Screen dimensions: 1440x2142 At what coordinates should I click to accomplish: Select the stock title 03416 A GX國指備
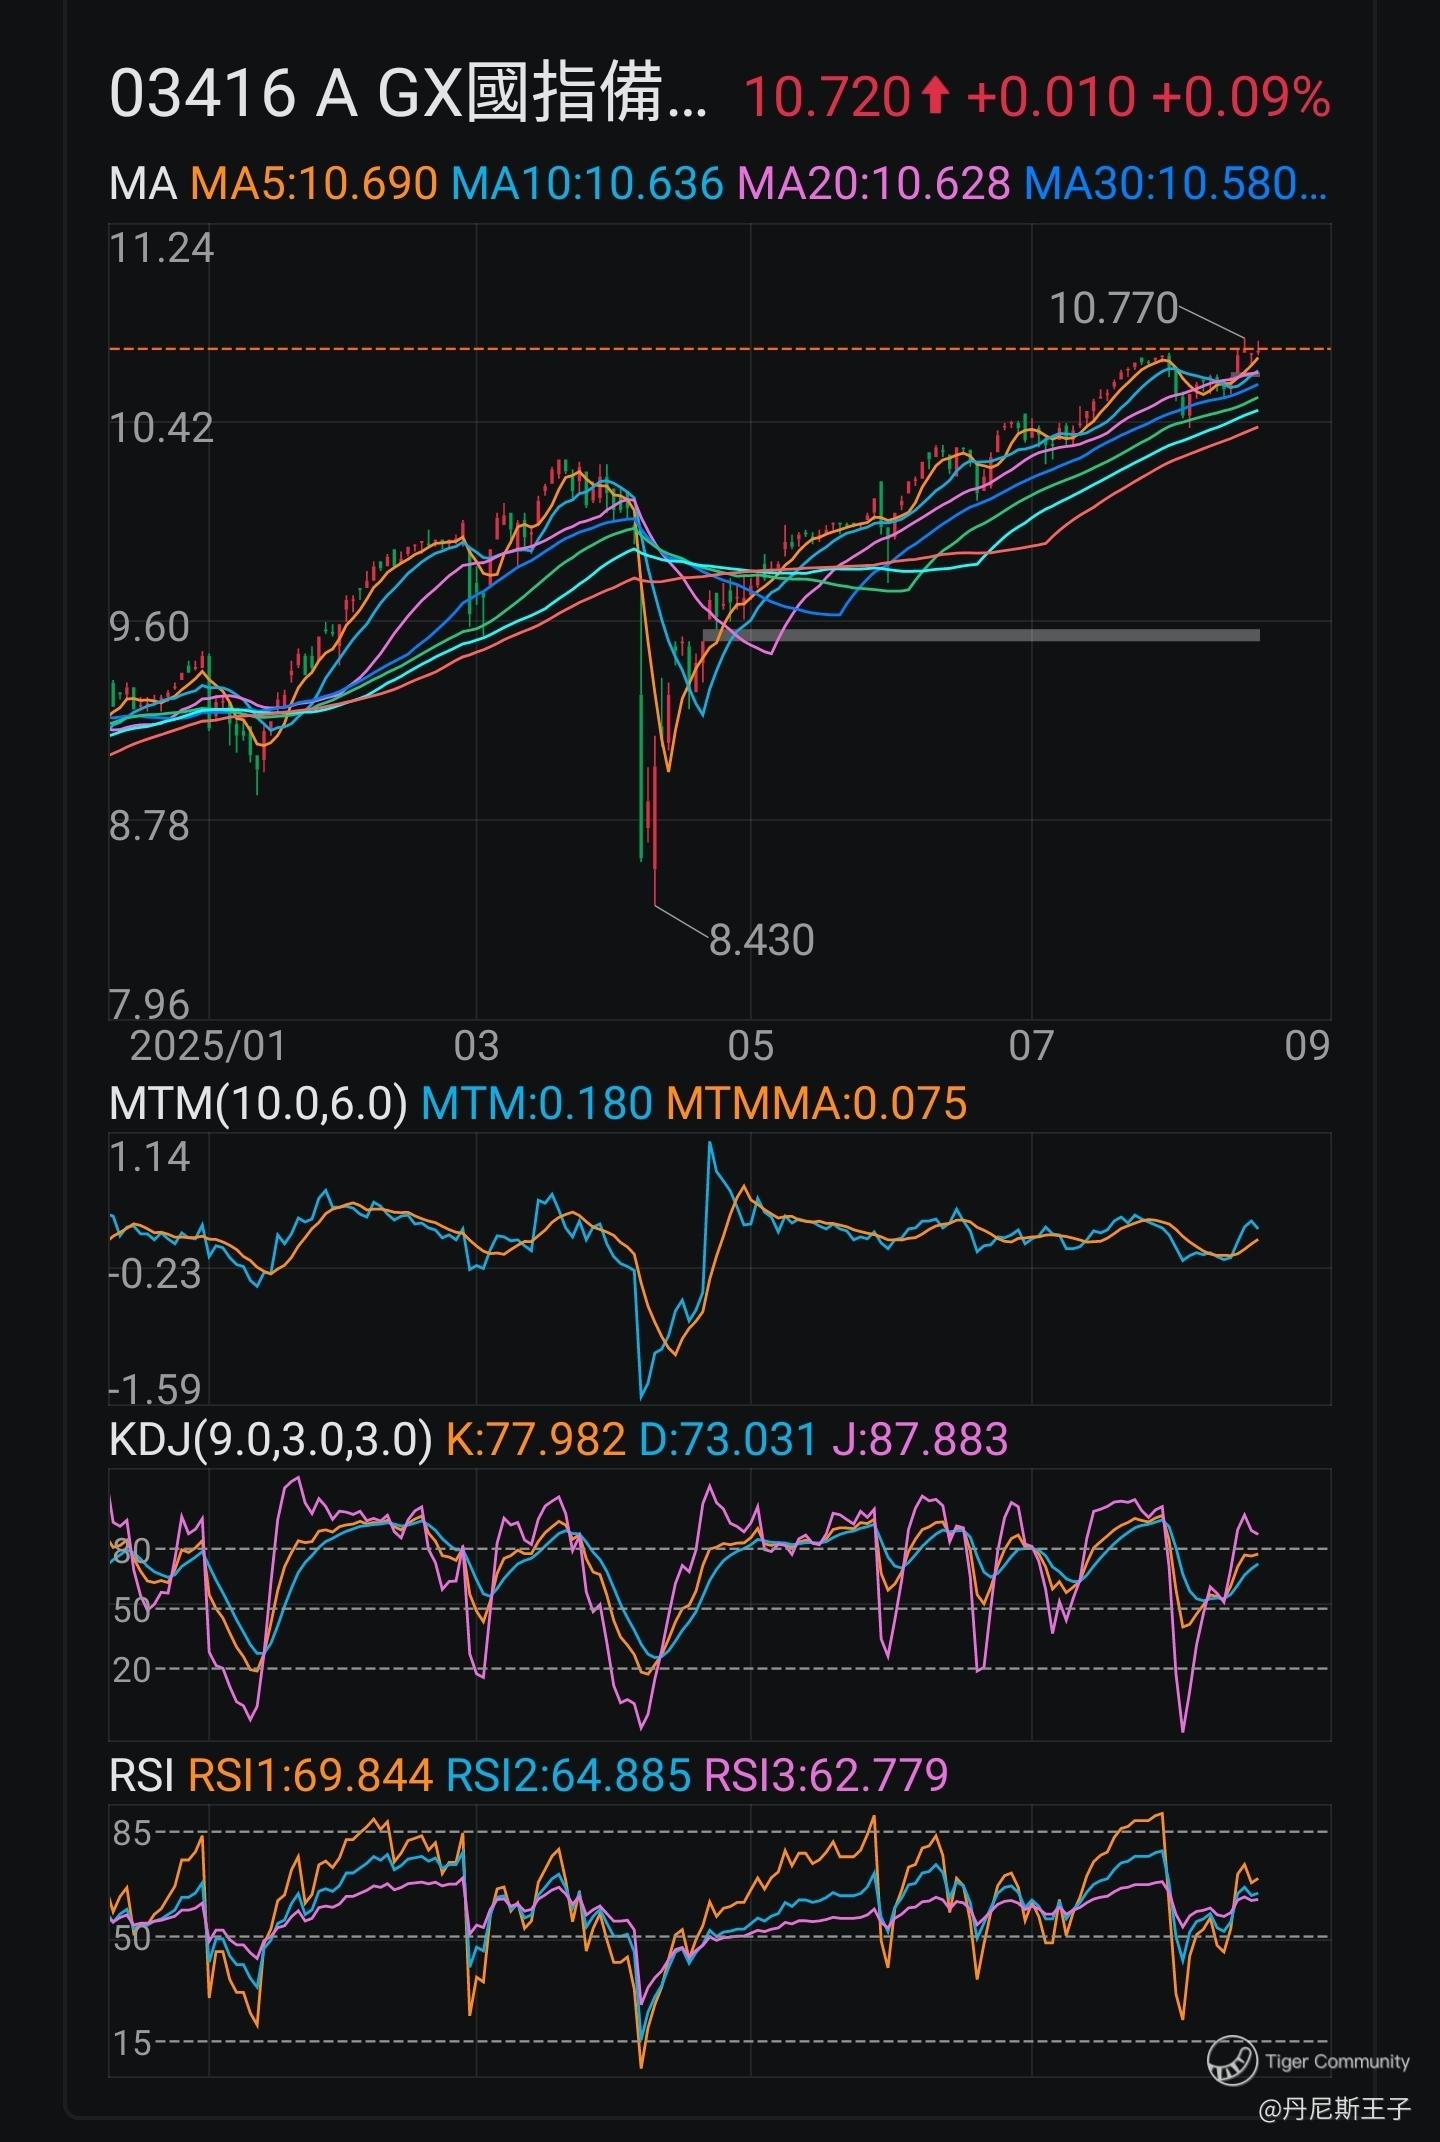tap(408, 95)
